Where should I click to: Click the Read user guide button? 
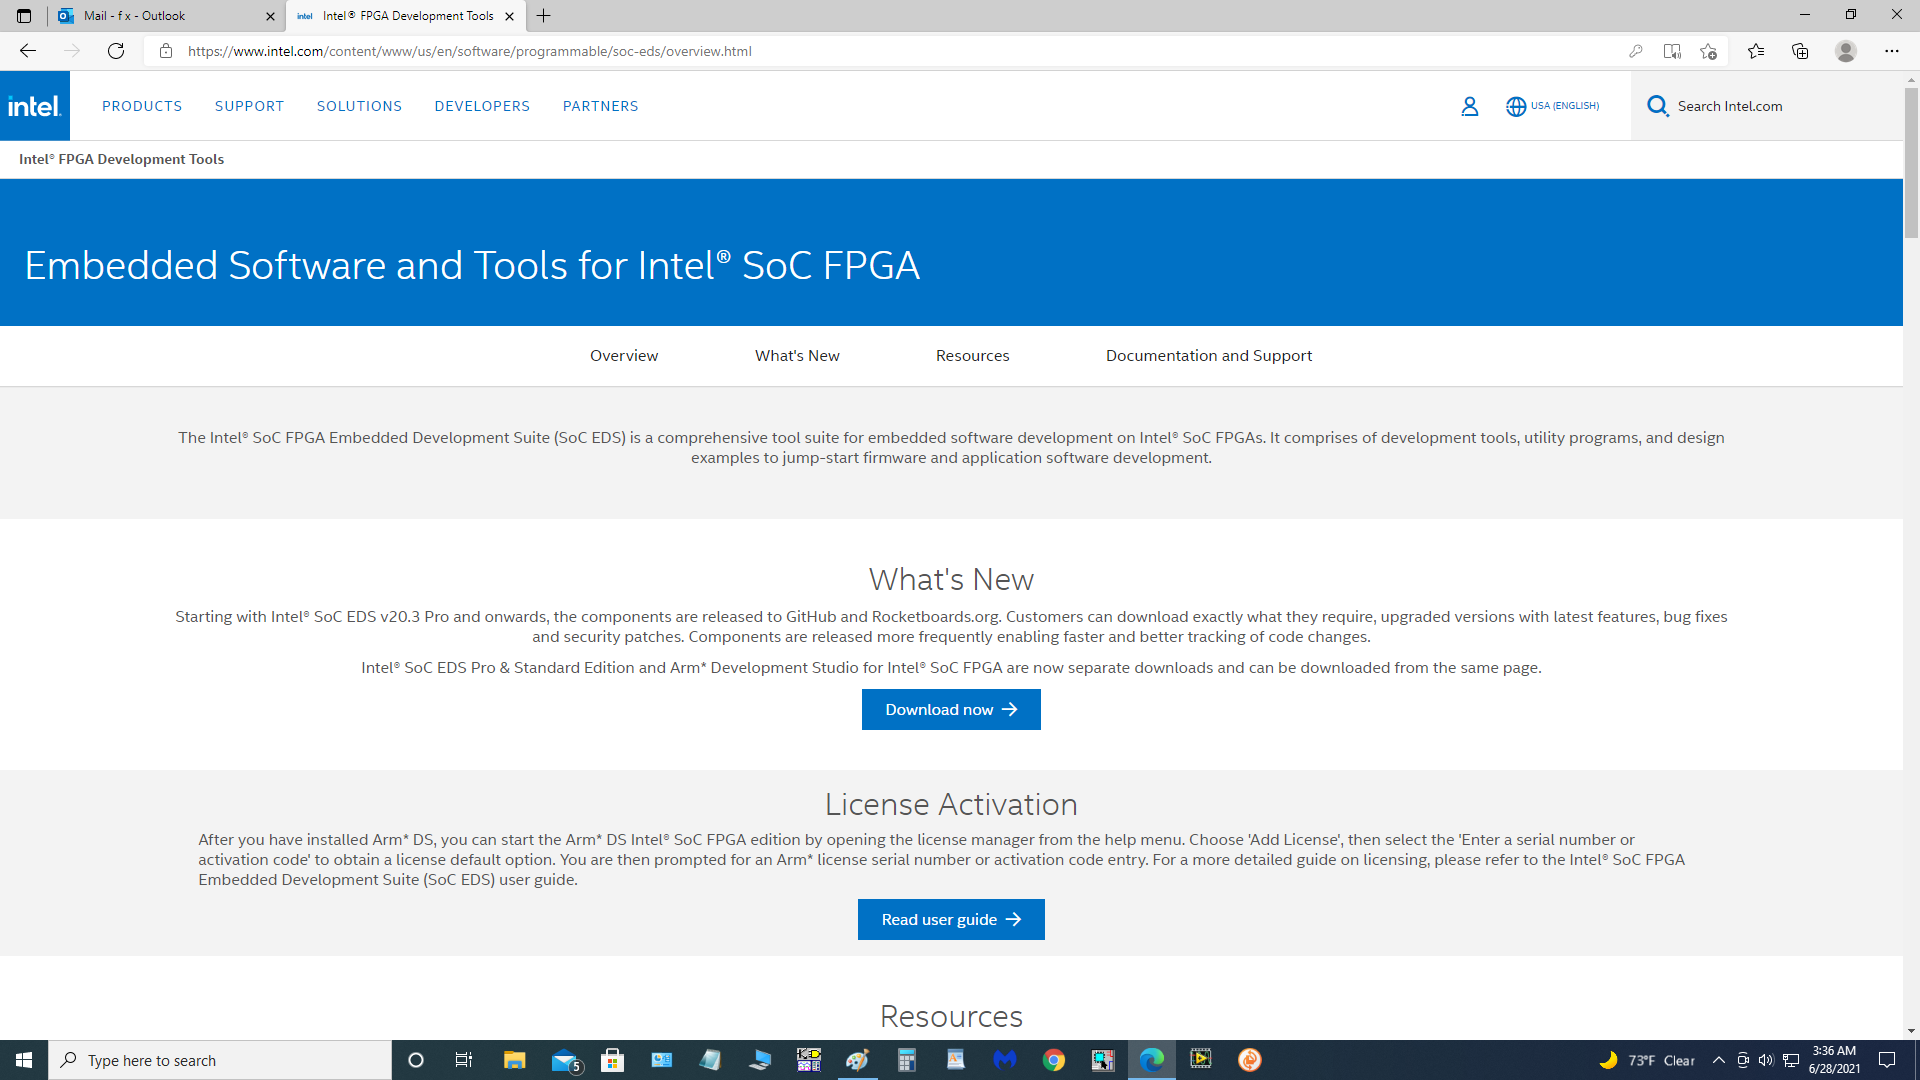(951, 919)
